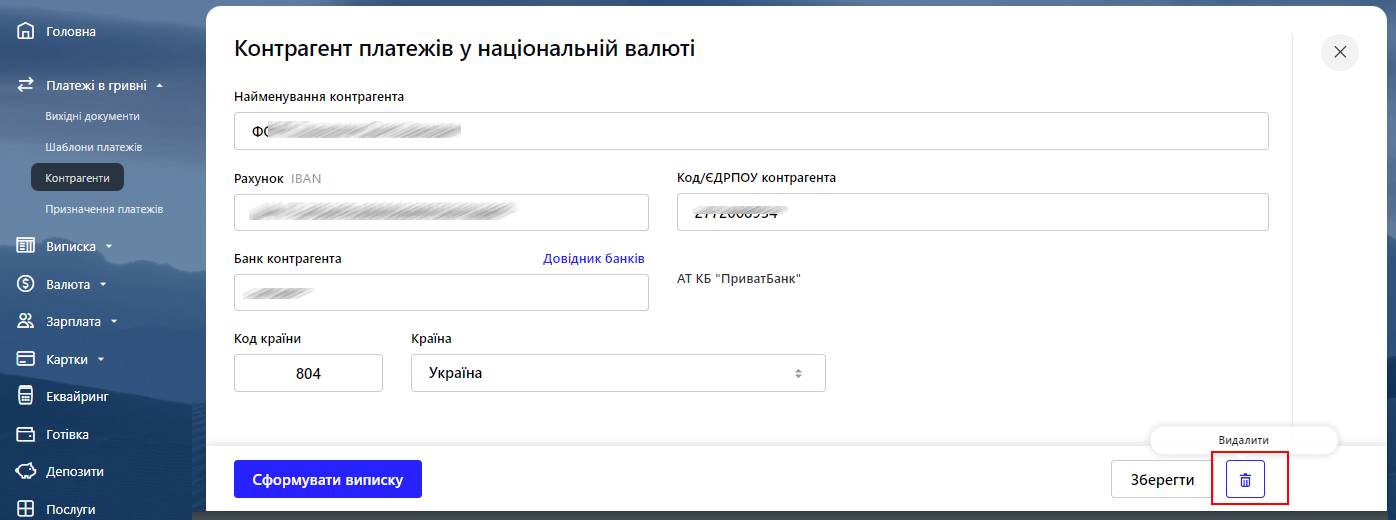Click the Картки card icon
The width and height of the screenshot is (1396, 520).
point(26,359)
